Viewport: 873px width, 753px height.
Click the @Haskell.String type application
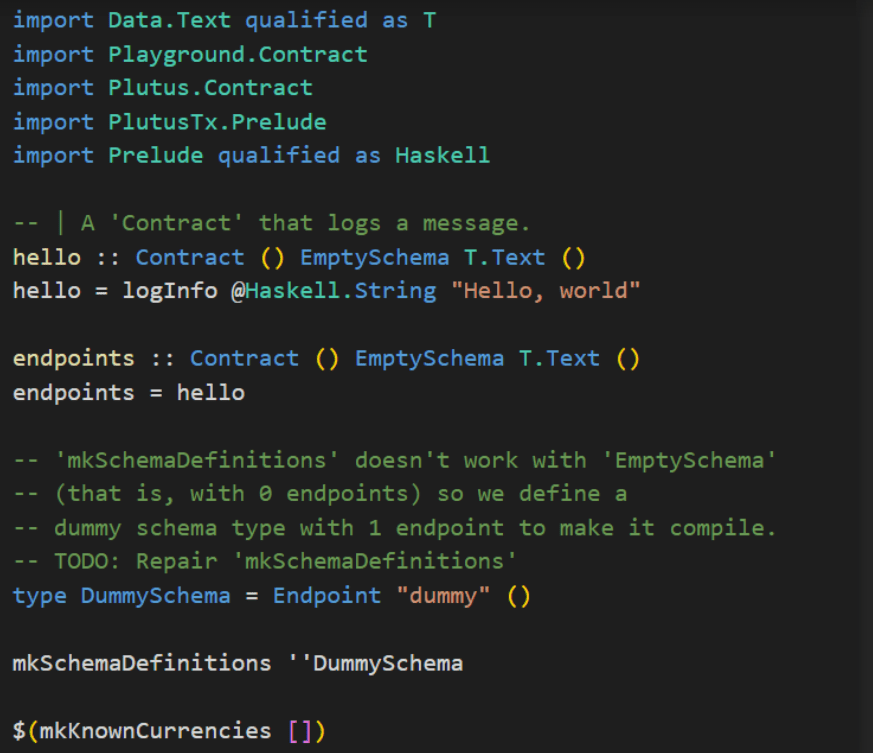pos(340,291)
